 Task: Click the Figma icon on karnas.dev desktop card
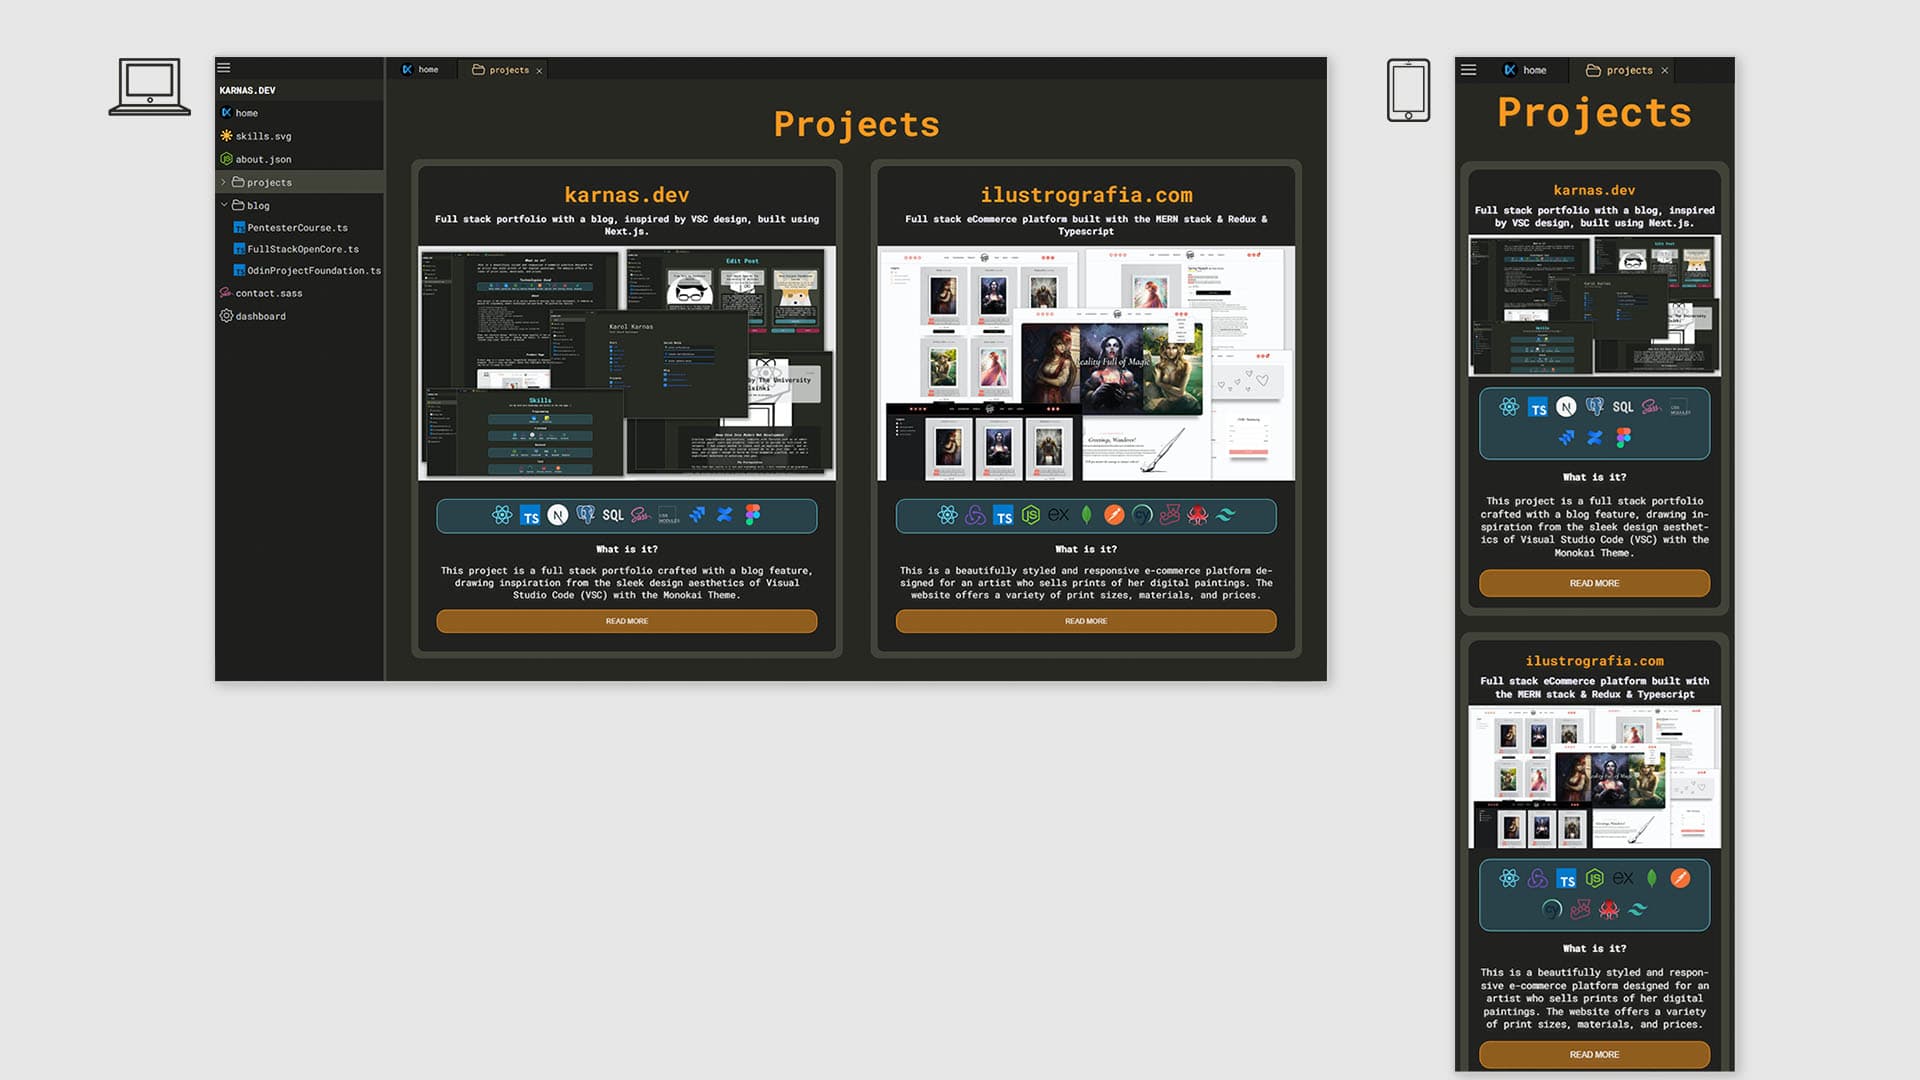[753, 514]
